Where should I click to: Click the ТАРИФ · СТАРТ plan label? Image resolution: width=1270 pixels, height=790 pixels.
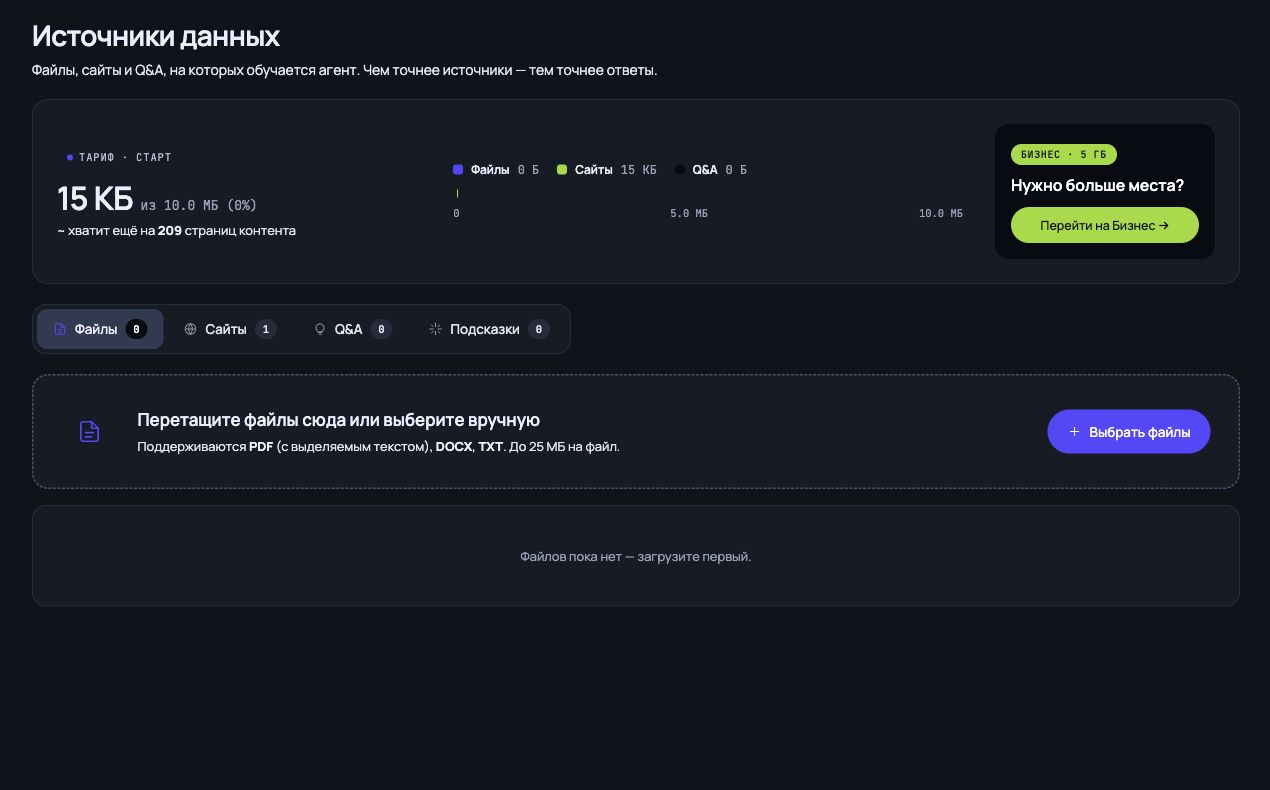tap(119, 158)
